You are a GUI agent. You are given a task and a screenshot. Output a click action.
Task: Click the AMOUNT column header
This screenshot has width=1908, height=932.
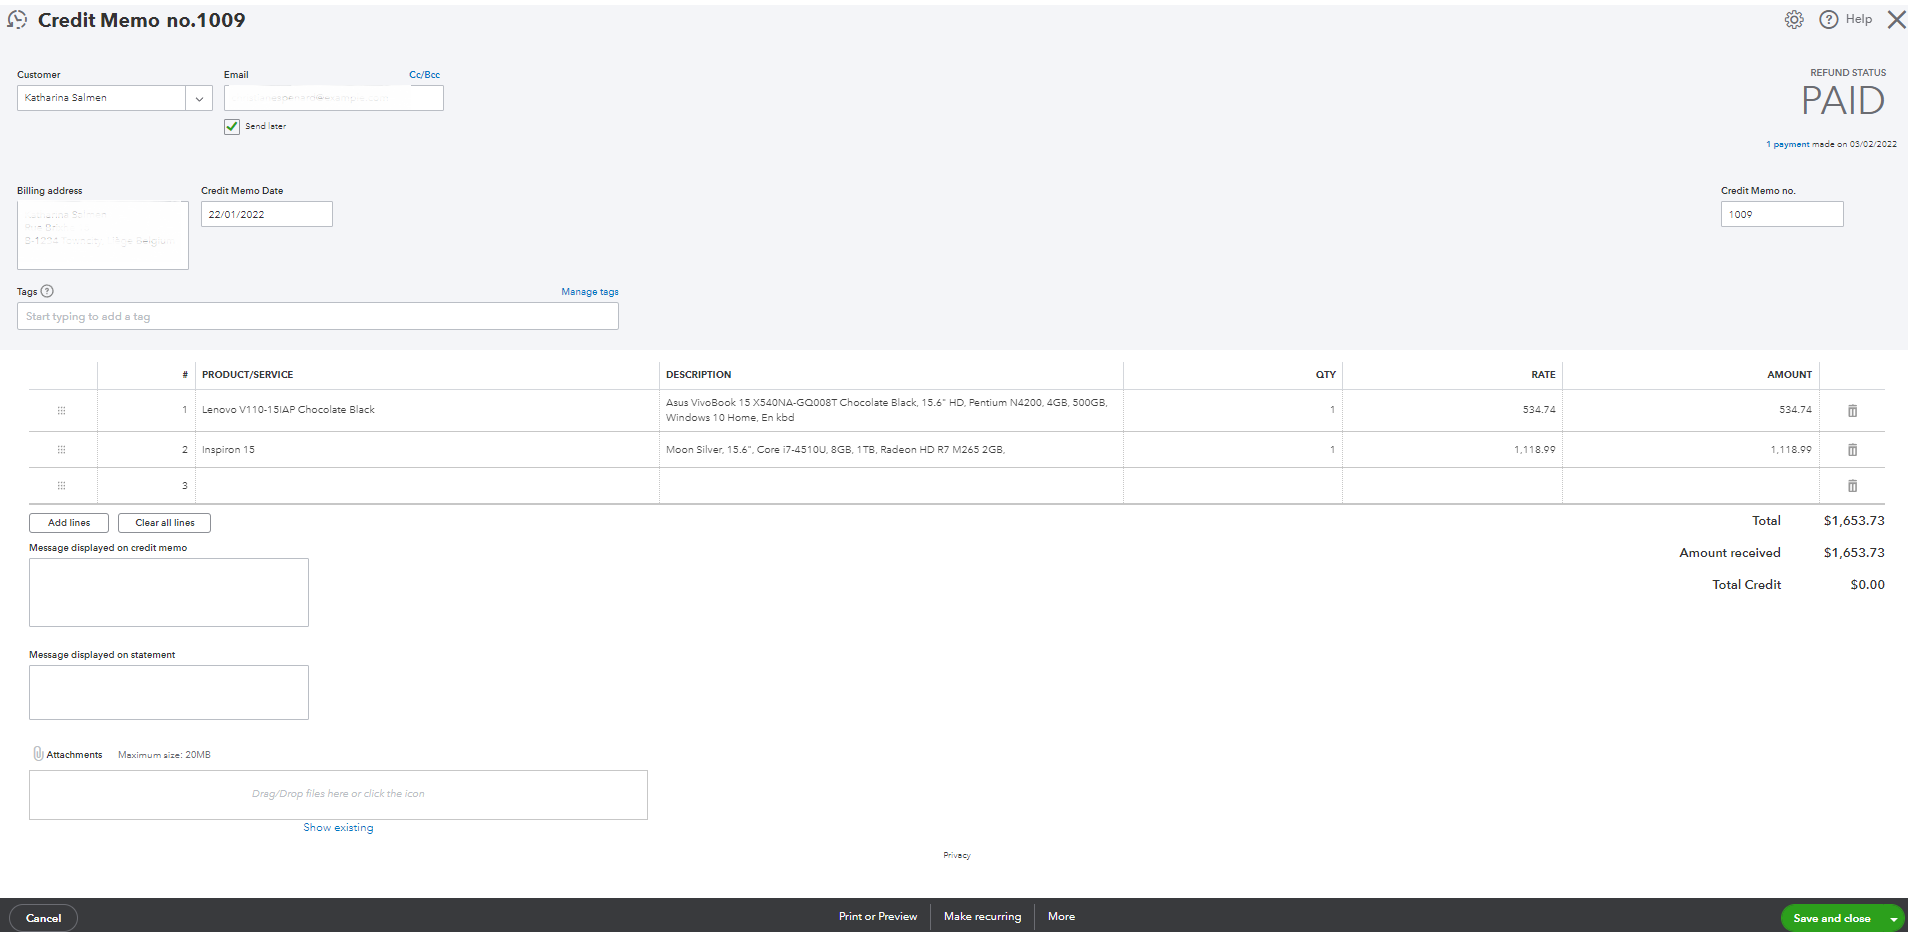(x=1789, y=375)
